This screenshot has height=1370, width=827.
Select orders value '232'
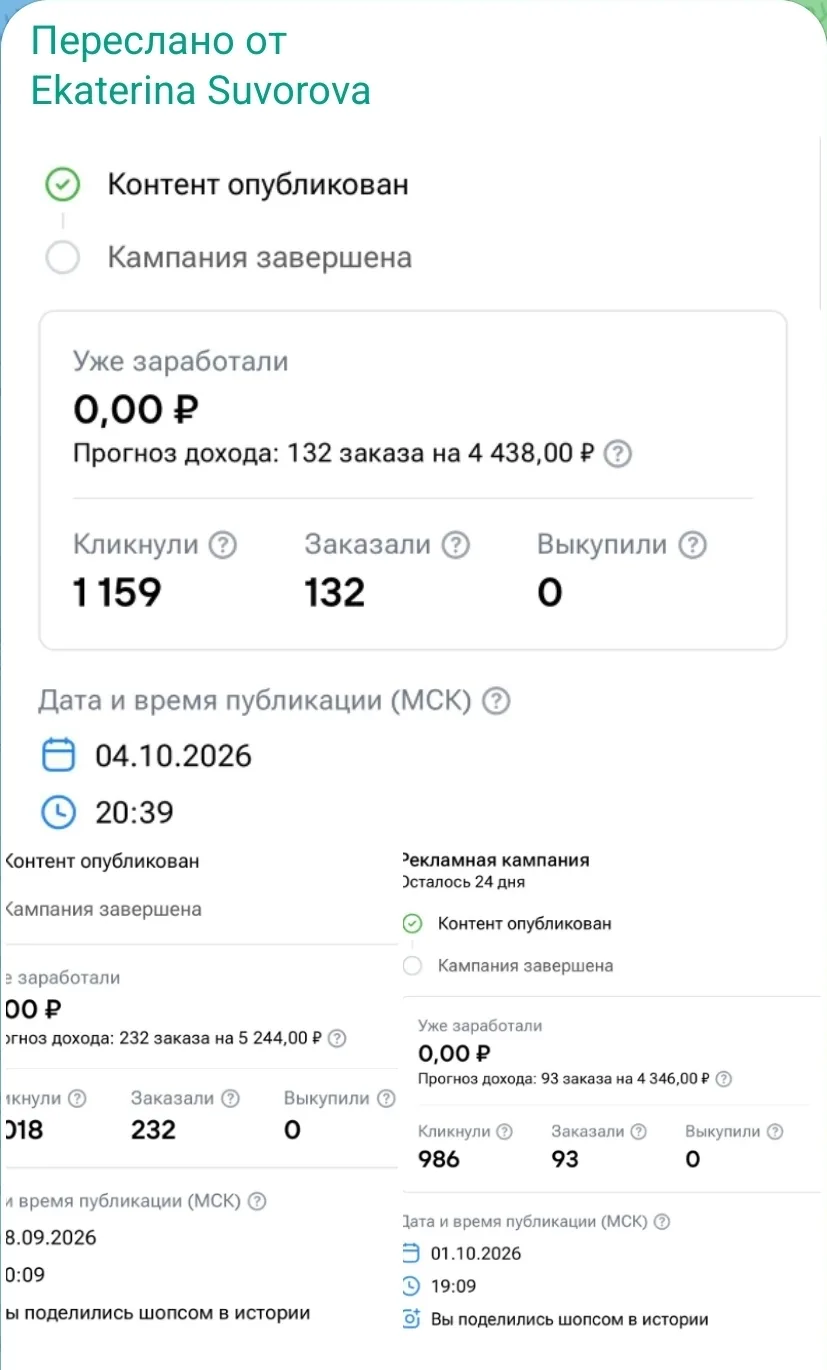[153, 1130]
